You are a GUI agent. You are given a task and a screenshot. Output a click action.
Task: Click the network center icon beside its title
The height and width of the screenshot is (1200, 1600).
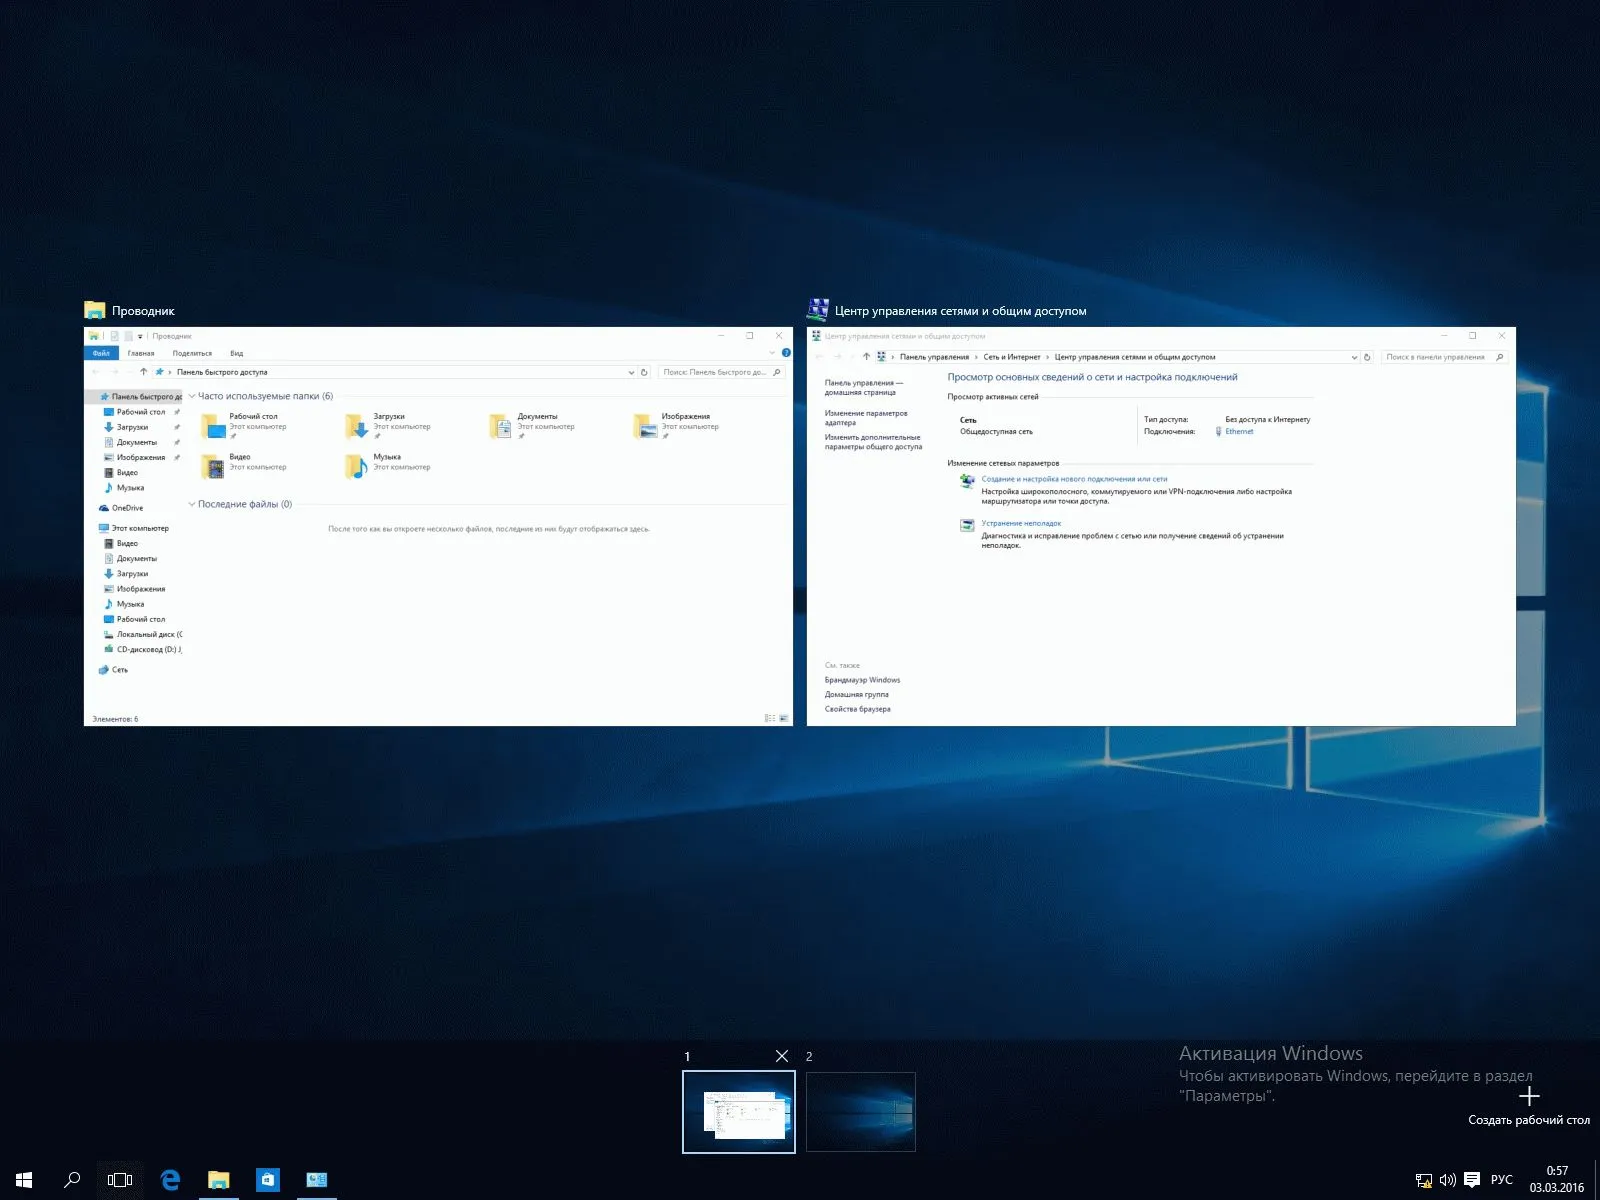point(818,310)
